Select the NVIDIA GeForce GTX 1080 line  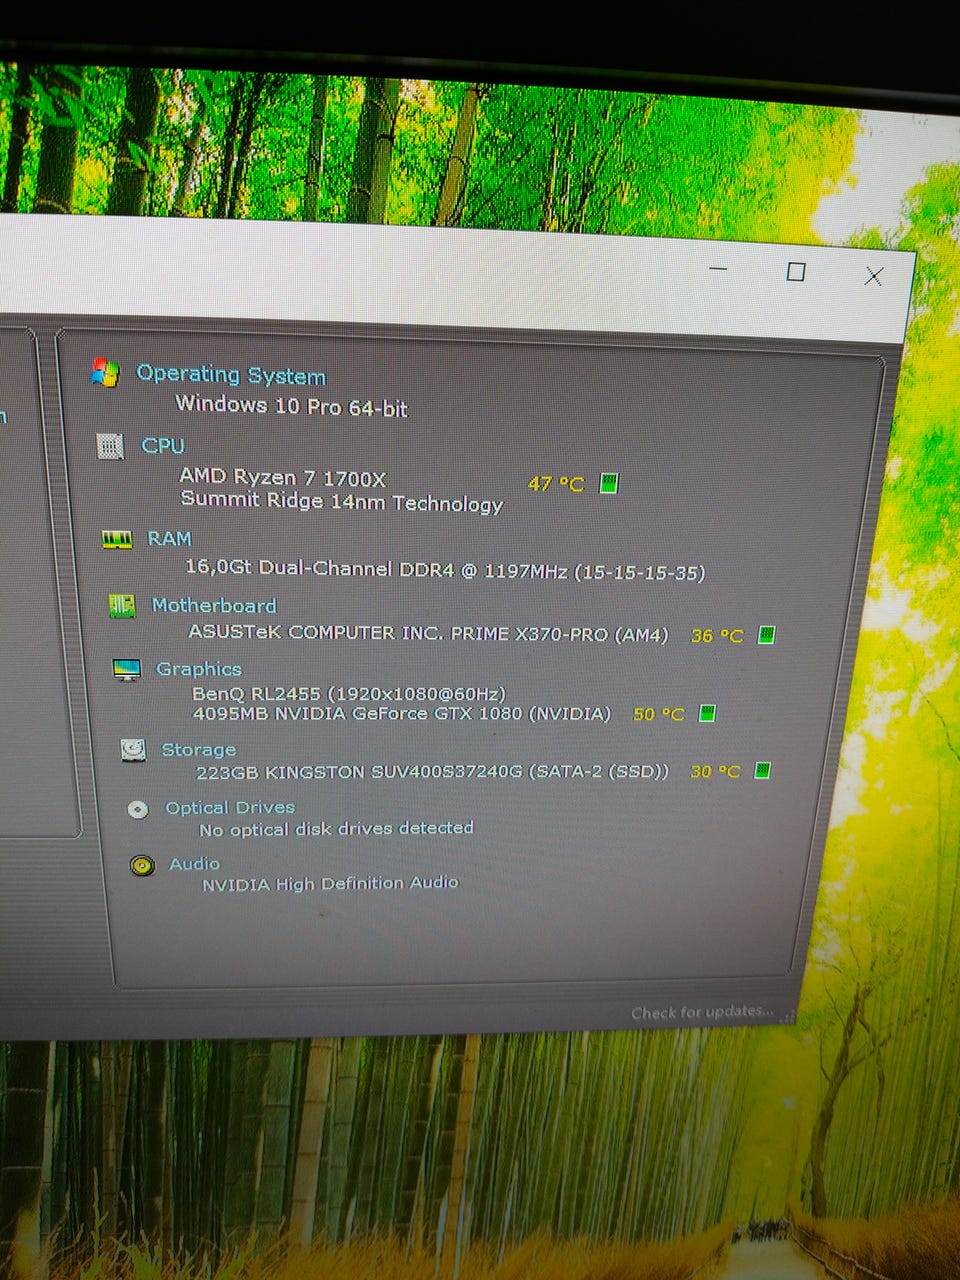click(x=401, y=713)
